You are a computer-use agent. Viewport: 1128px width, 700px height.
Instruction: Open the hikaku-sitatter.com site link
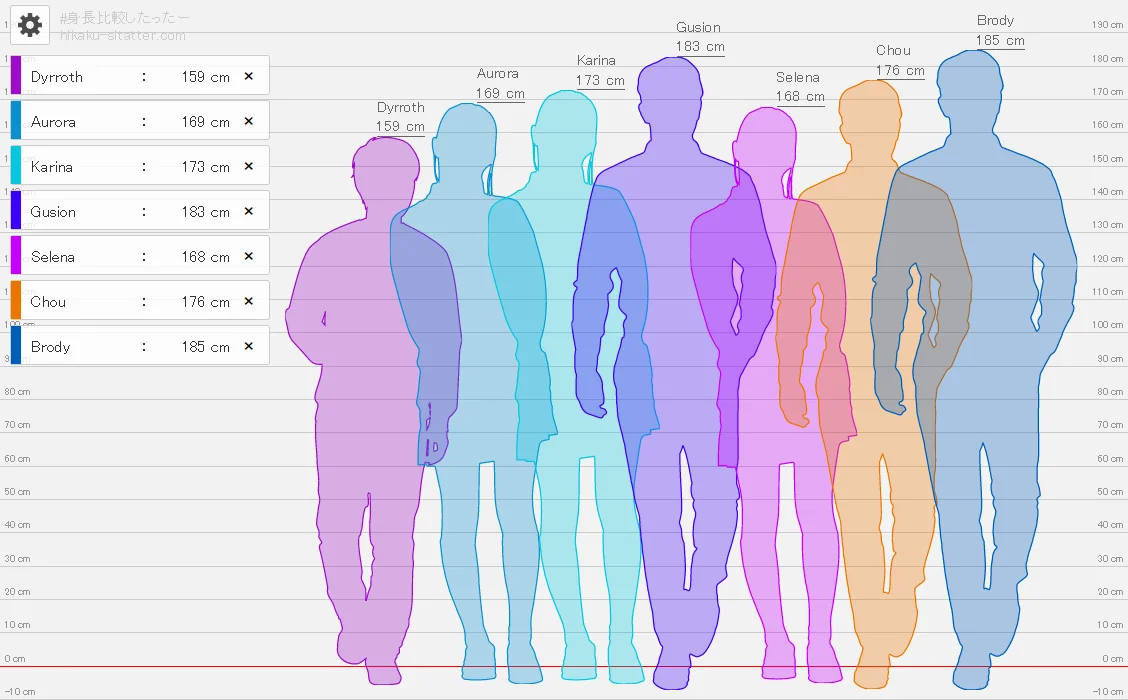pyautogui.click(x=123, y=36)
